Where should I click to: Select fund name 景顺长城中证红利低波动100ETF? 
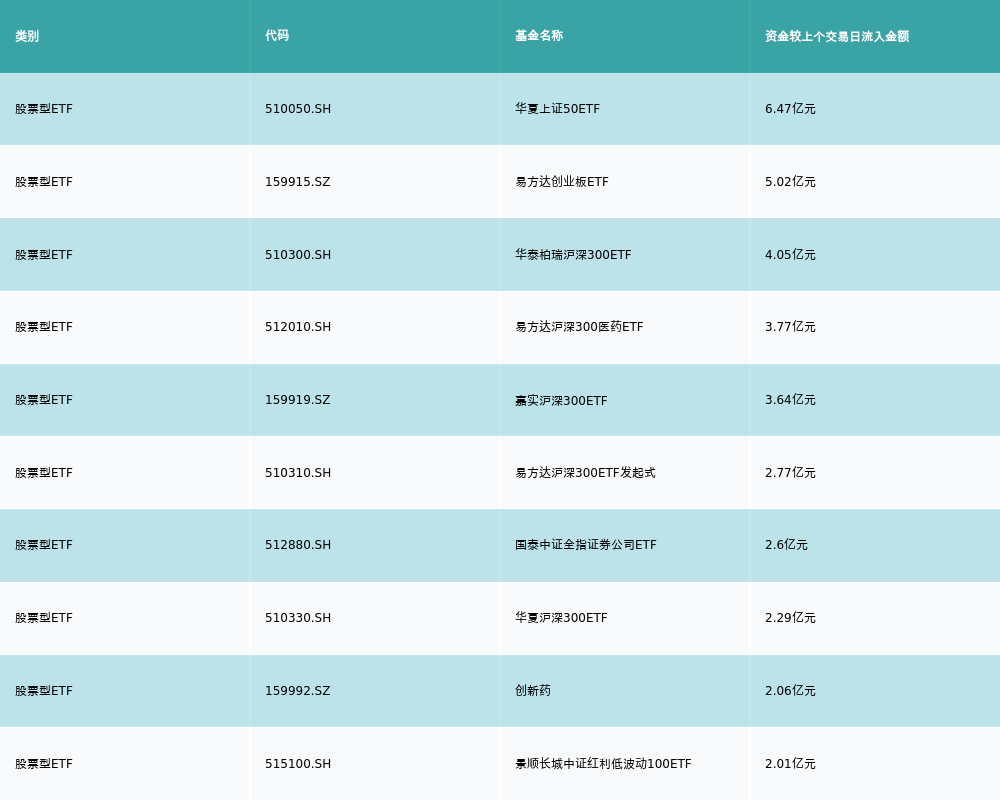603,764
